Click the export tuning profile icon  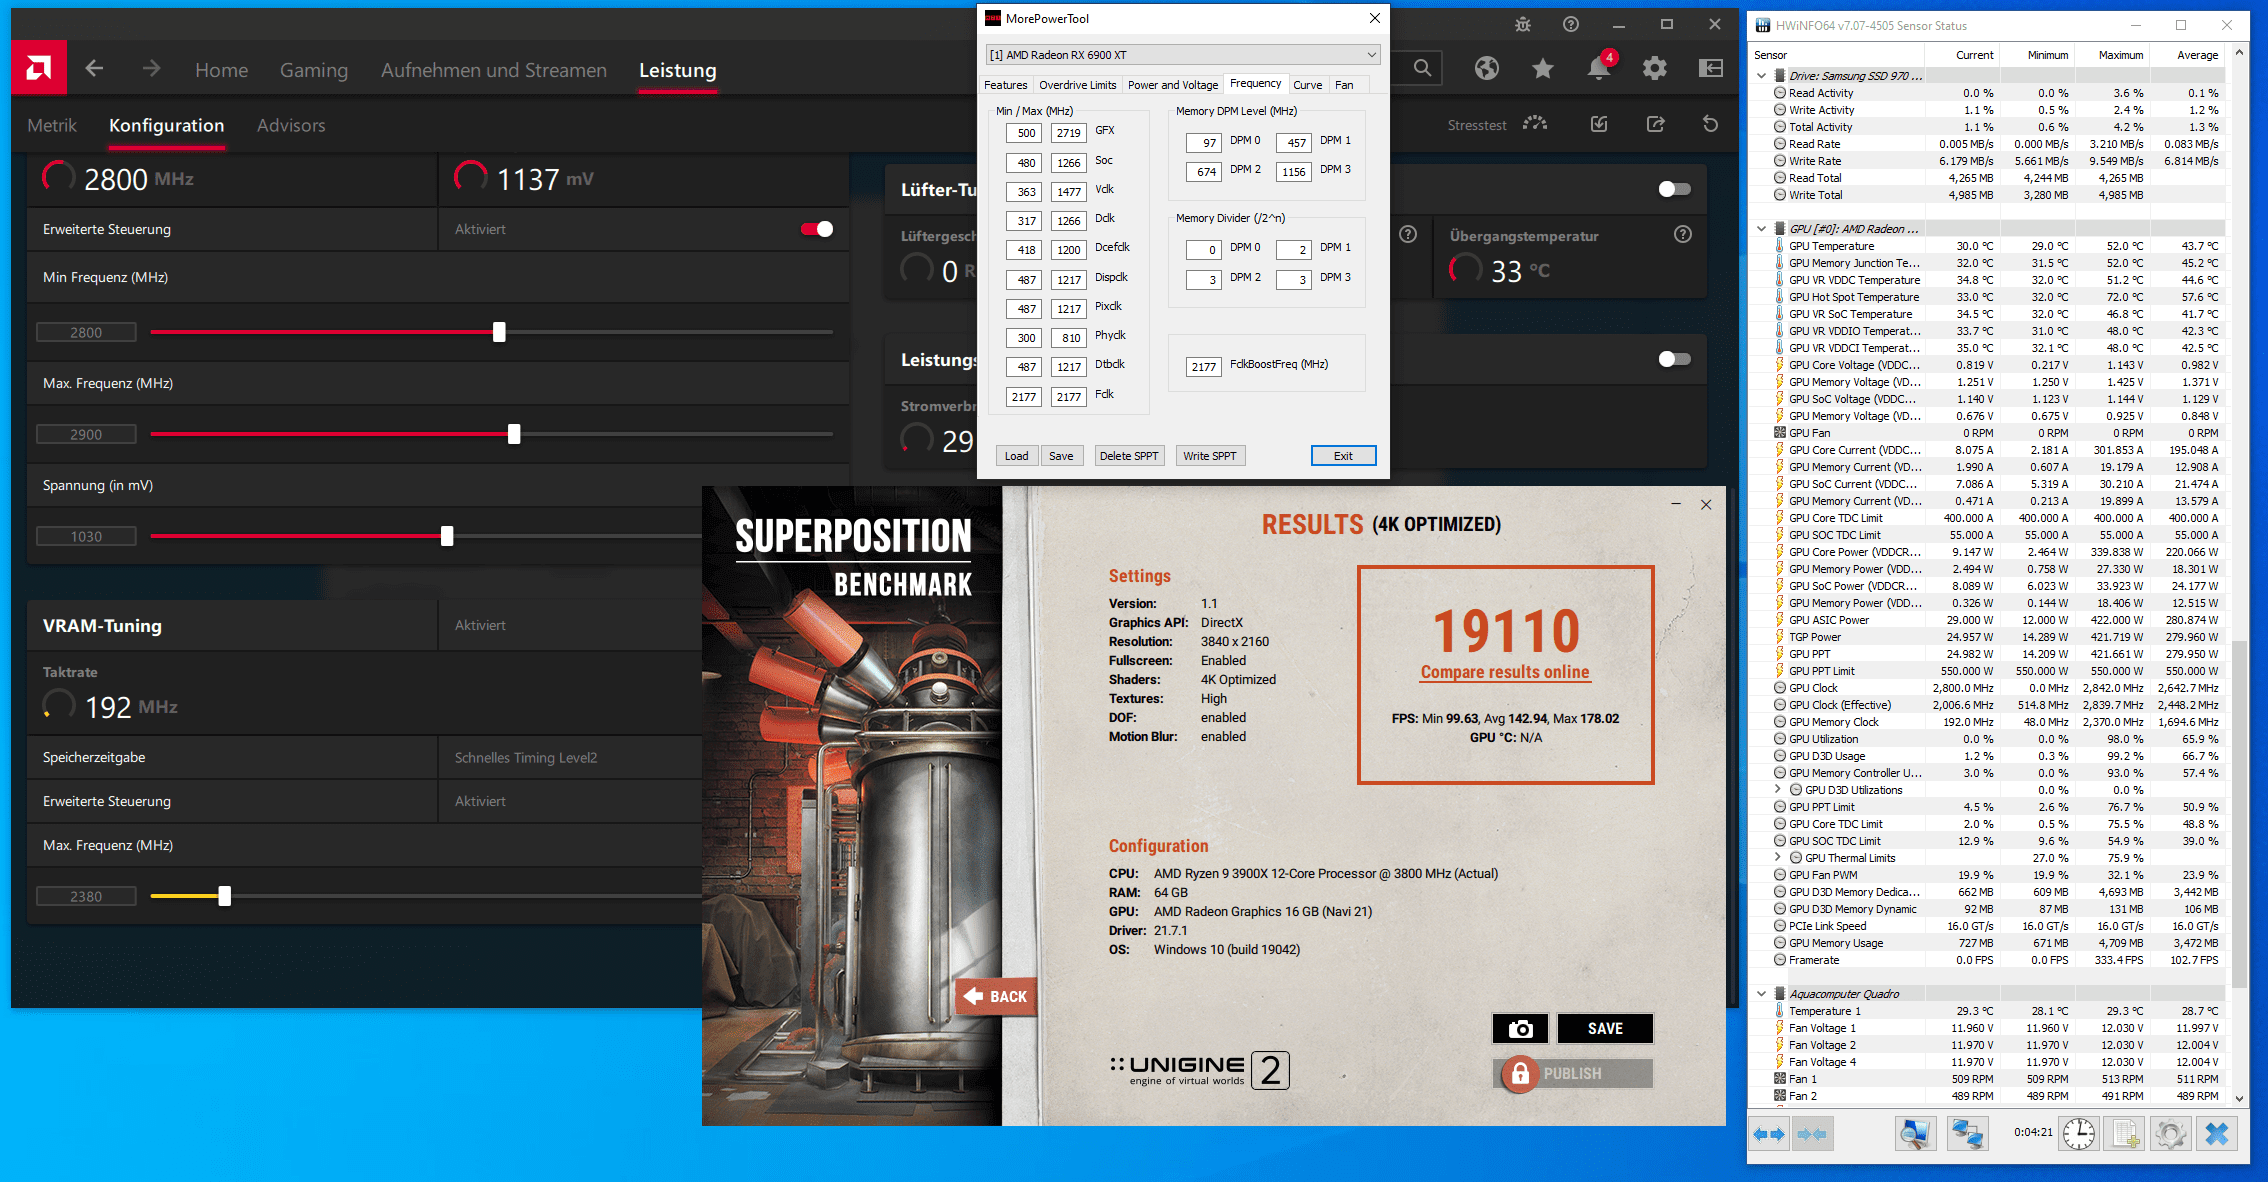[1656, 124]
